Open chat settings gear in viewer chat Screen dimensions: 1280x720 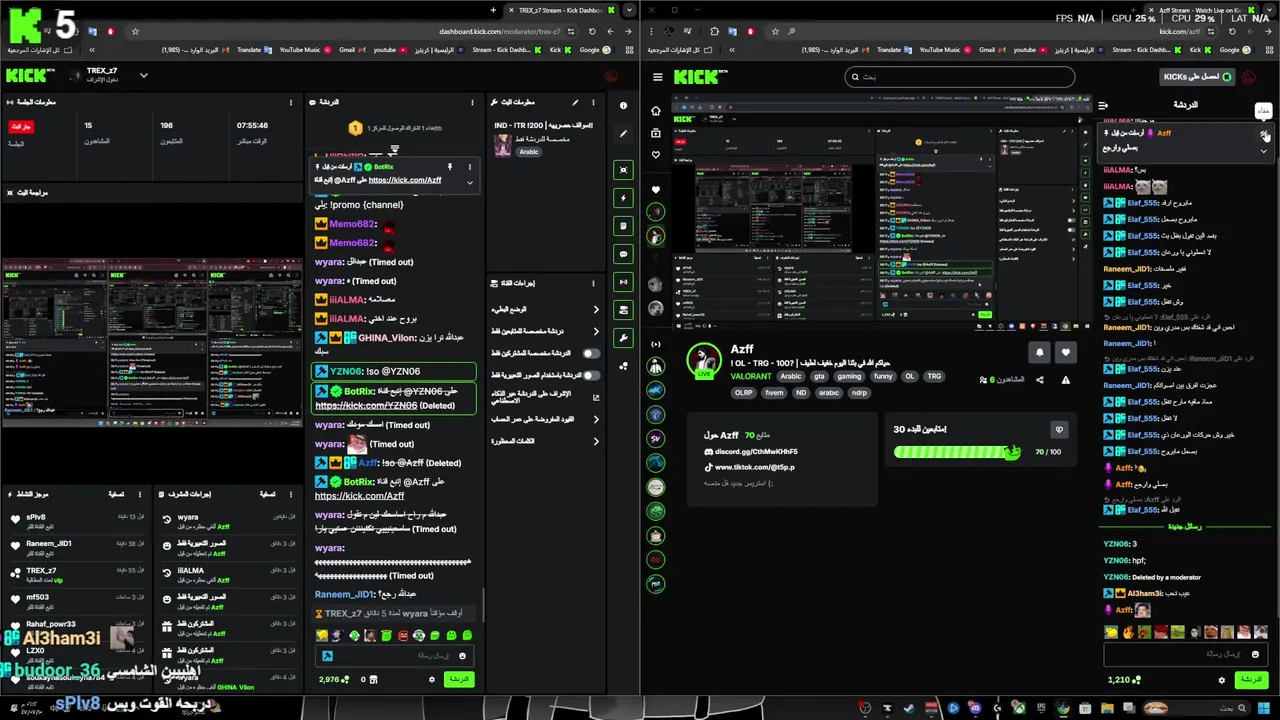[1221, 680]
